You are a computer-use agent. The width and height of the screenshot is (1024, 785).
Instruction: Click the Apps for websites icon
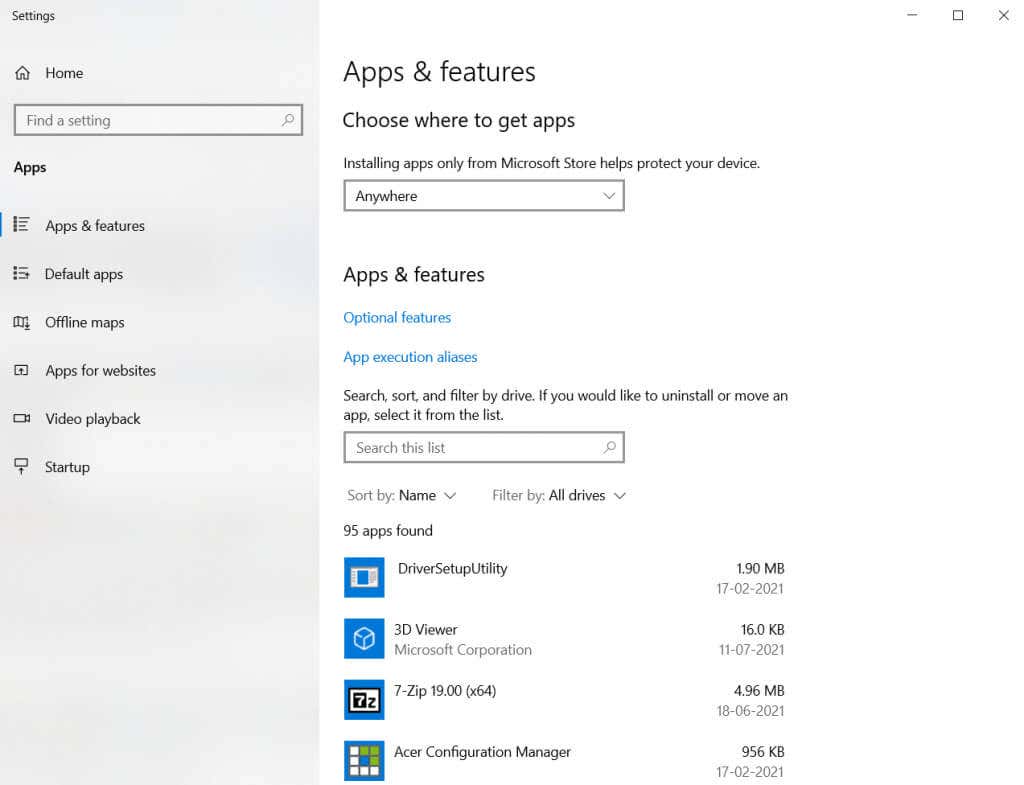click(x=22, y=370)
